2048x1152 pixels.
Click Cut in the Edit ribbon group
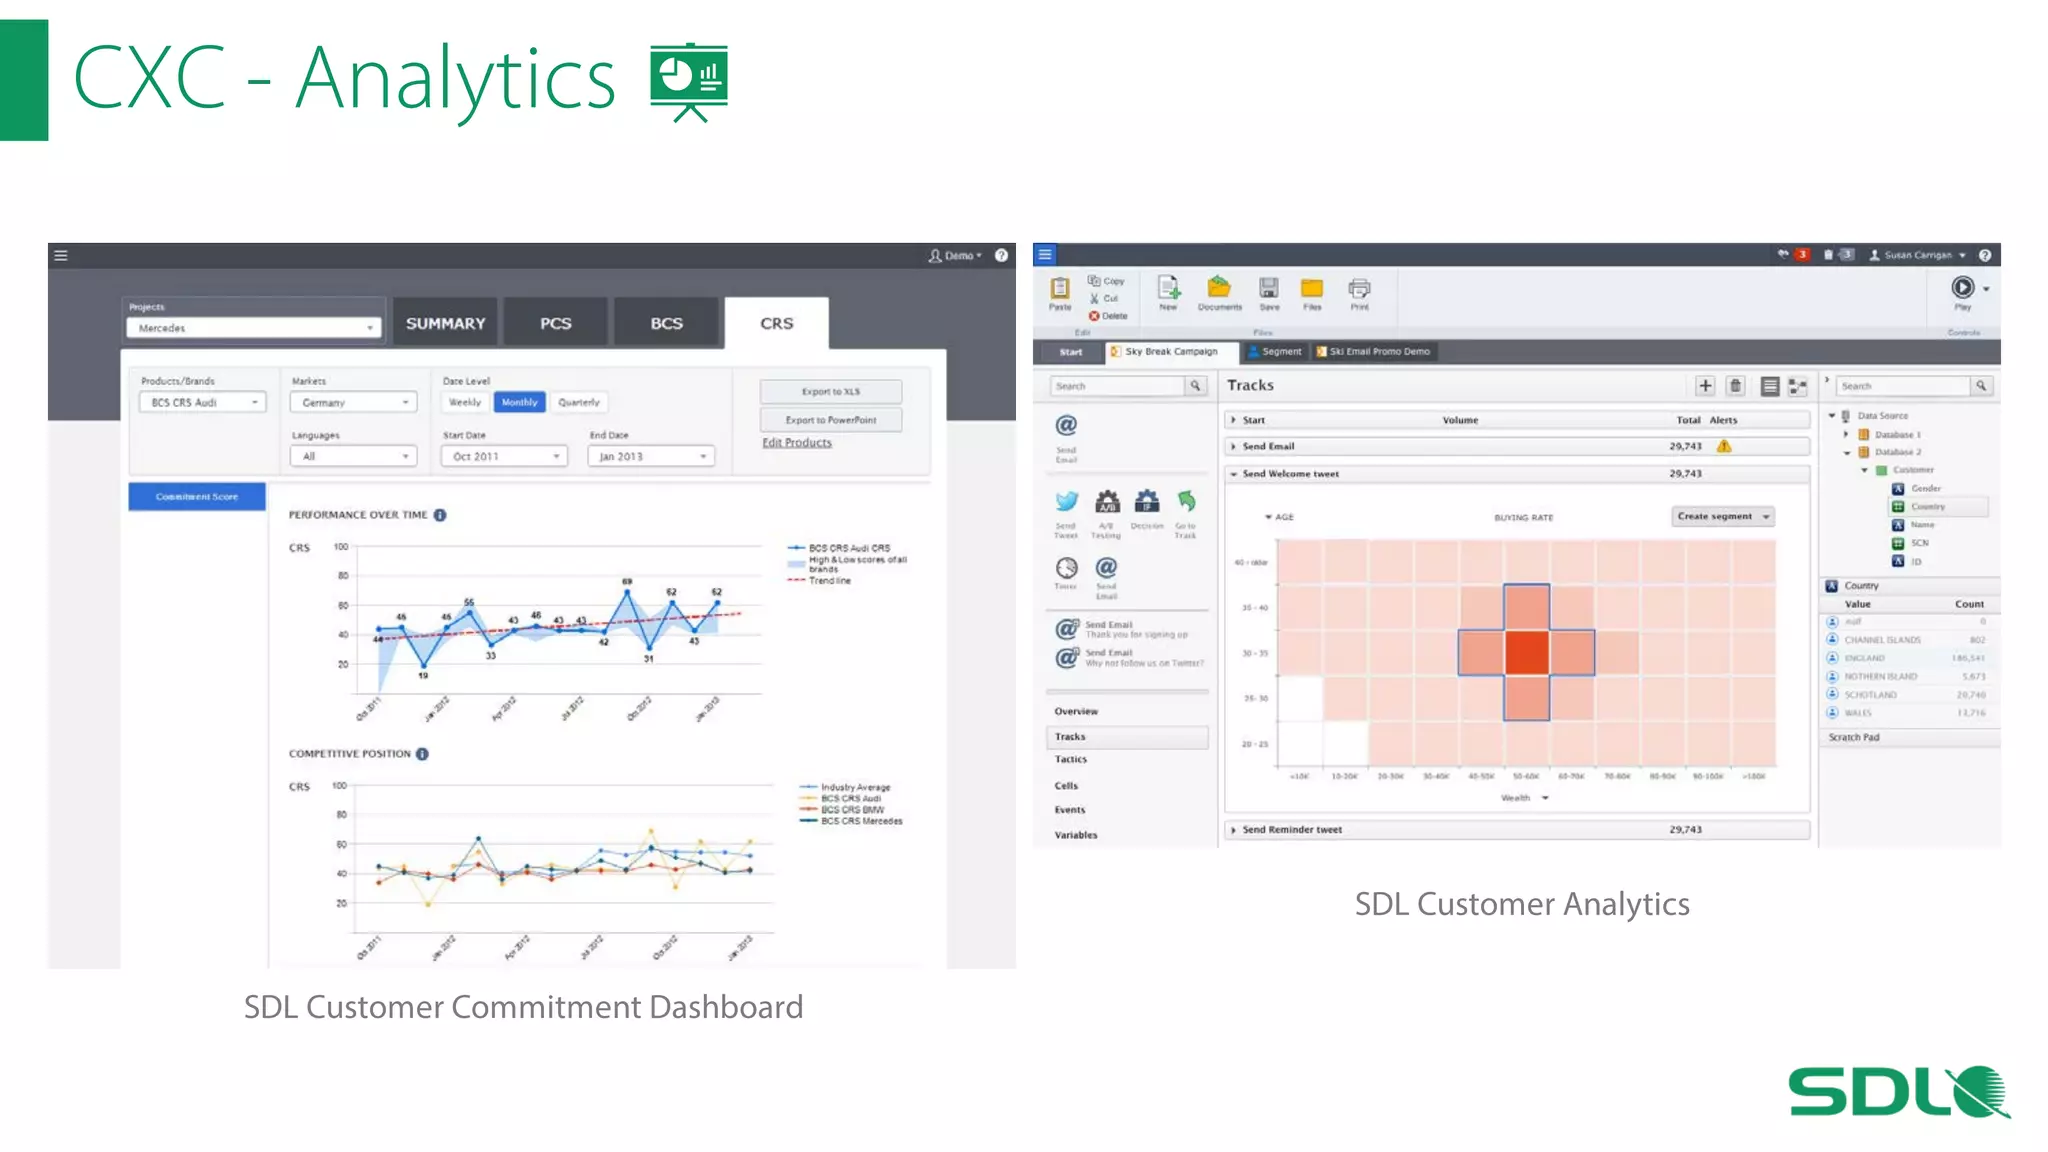(x=1104, y=298)
